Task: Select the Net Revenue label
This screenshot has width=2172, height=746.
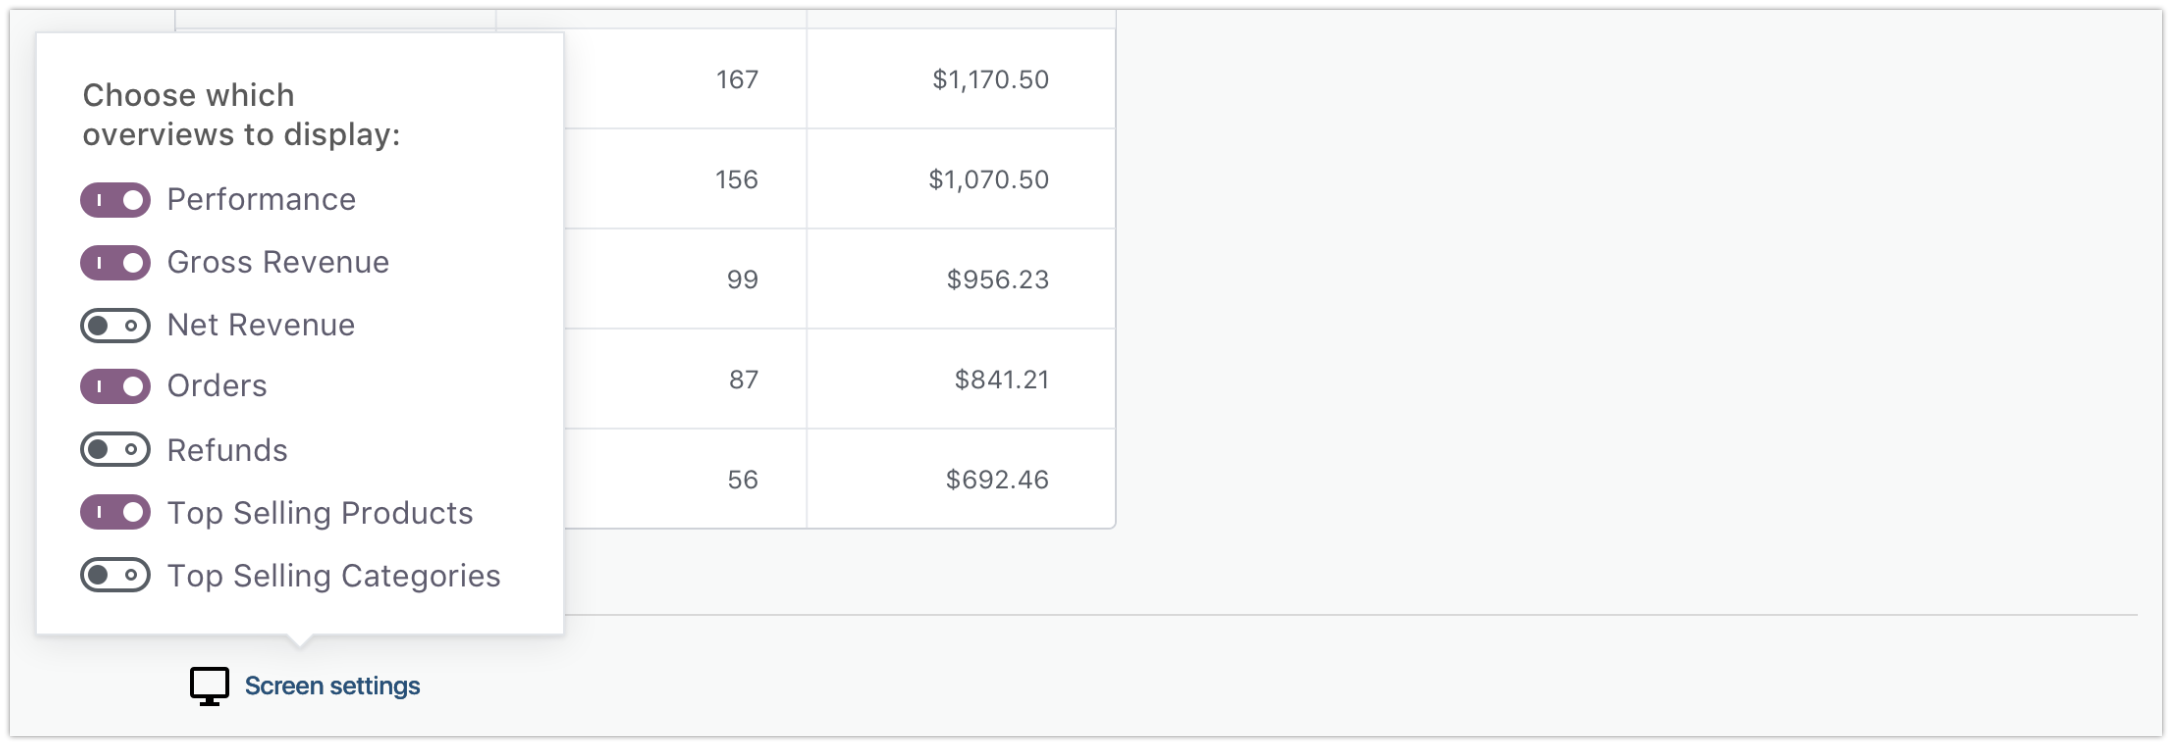Action: point(260,324)
